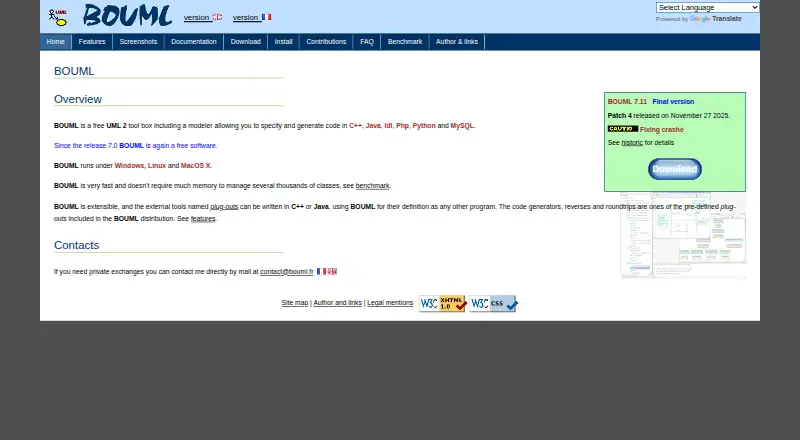Open the W3C CSS validation badge

[x=493, y=303]
